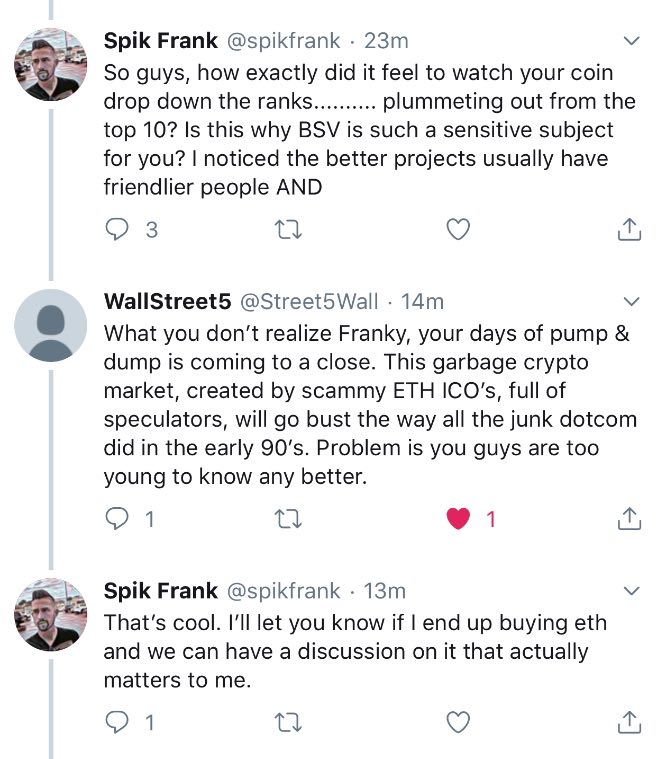Share WallStreet5's tweet

pyautogui.click(x=628, y=519)
